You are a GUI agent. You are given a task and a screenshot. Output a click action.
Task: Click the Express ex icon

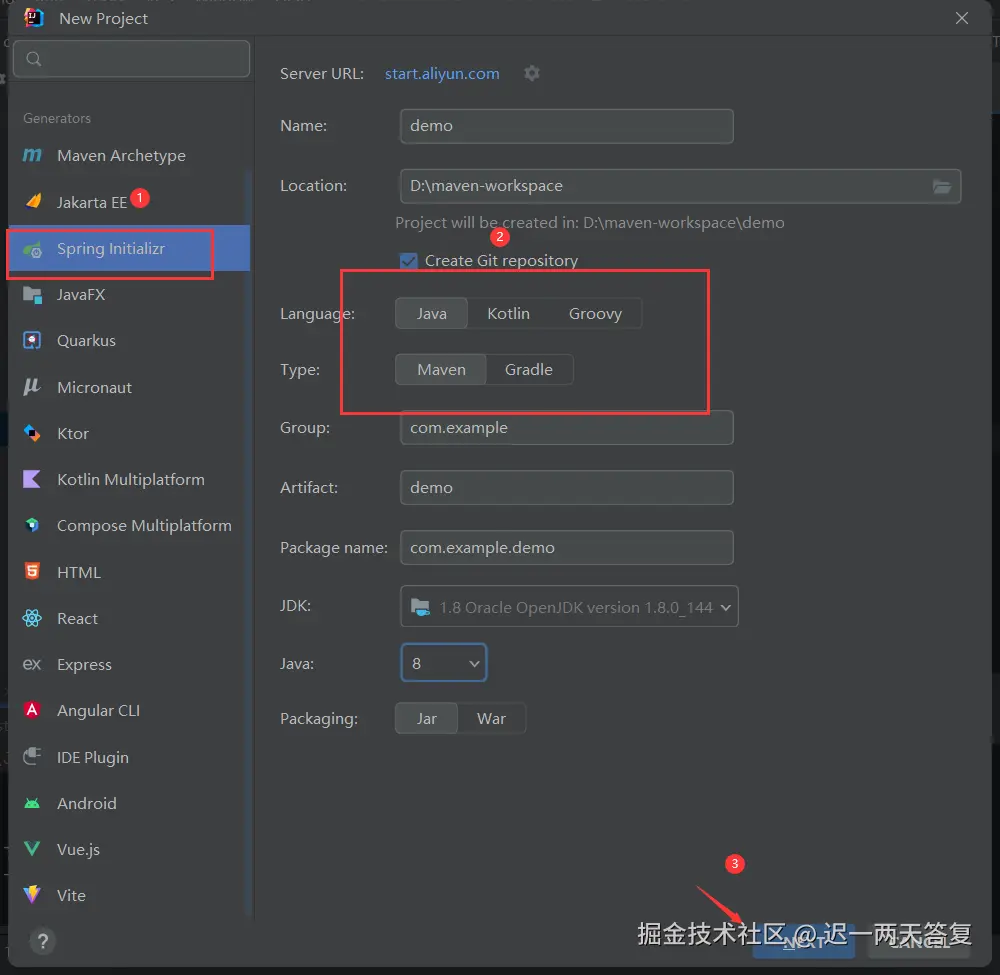pyautogui.click(x=32, y=664)
